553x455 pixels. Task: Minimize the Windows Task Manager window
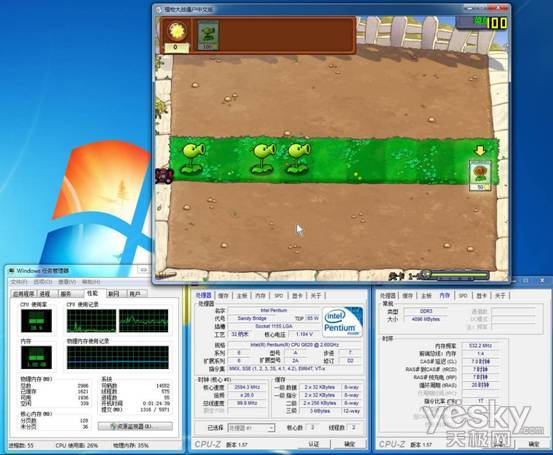click(144, 270)
